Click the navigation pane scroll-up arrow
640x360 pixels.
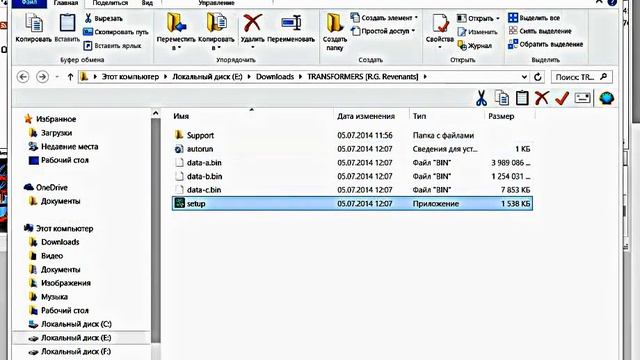pyautogui.click(x=155, y=113)
